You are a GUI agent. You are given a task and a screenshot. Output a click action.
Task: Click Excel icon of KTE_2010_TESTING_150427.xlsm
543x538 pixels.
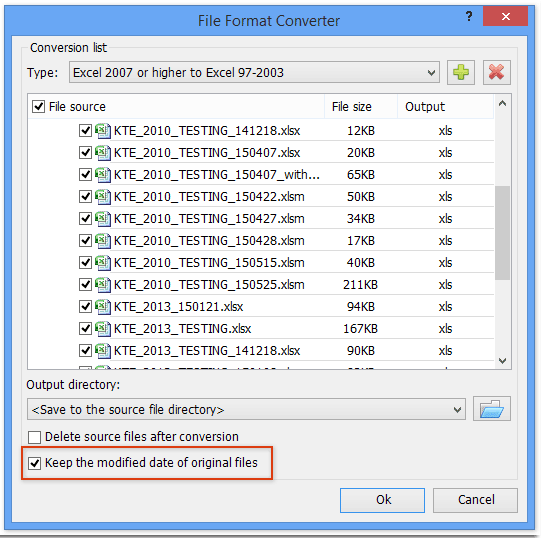103,219
